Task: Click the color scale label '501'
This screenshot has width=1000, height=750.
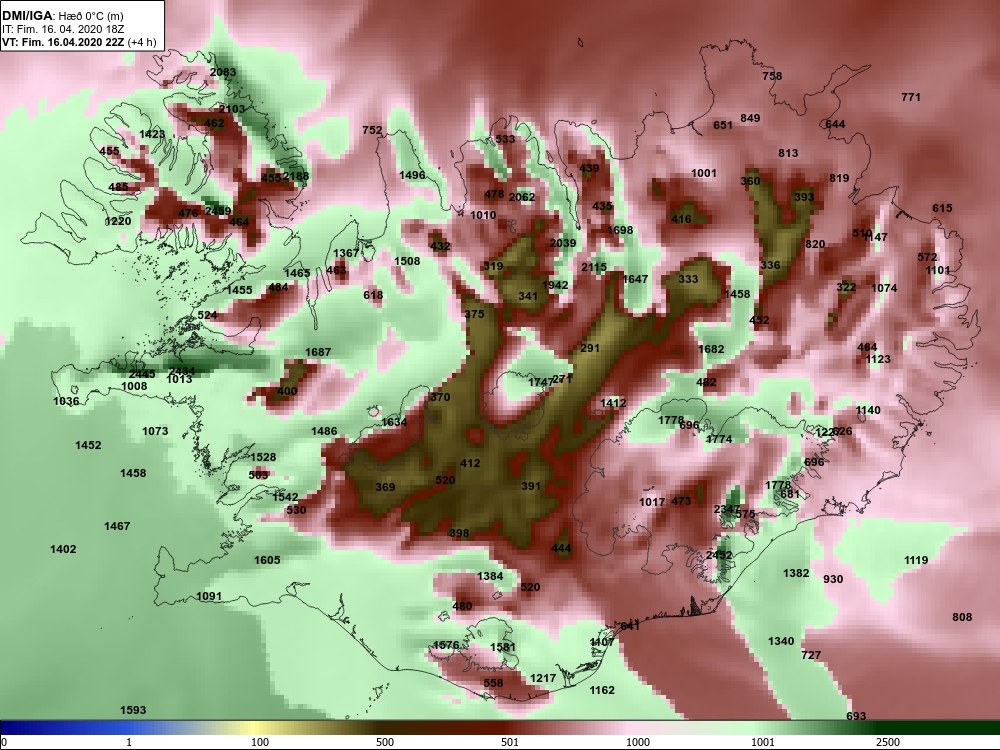Action: pyautogui.click(x=510, y=742)
